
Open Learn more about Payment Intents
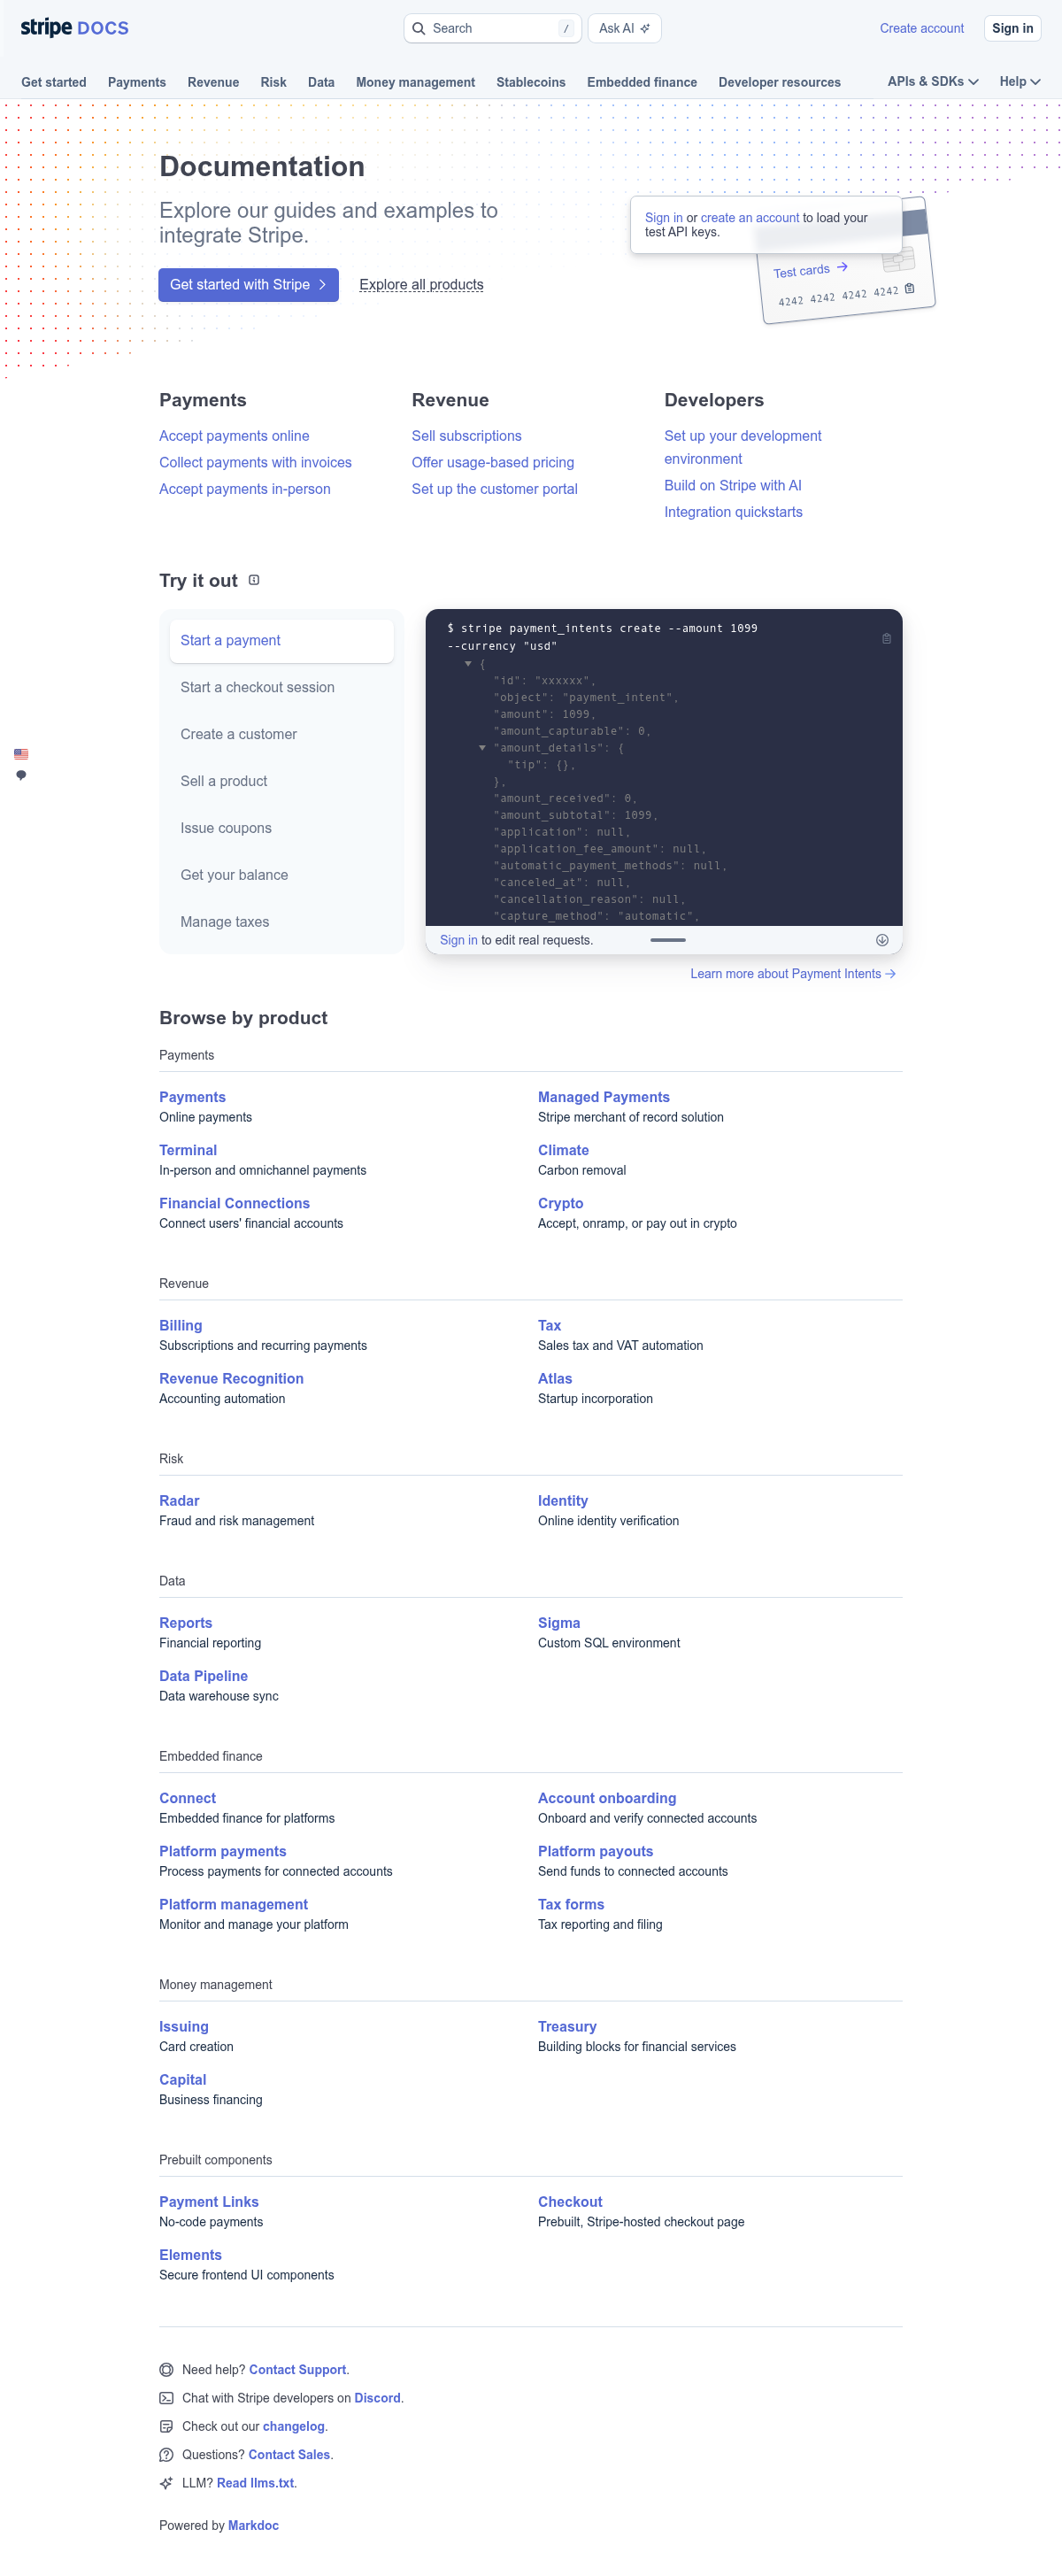792,974
